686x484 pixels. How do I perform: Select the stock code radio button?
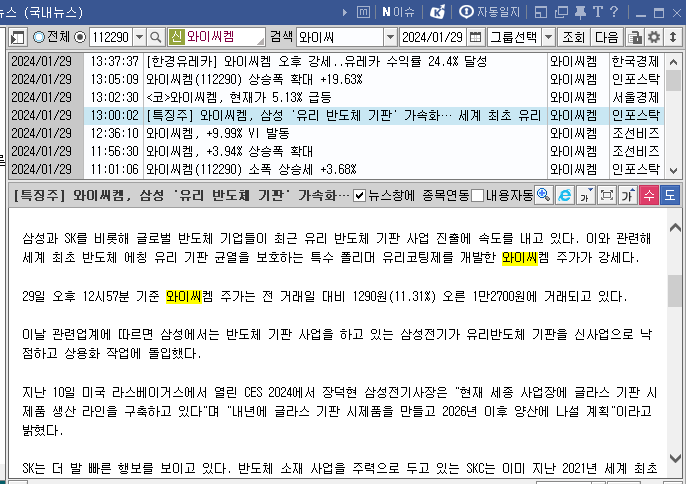click(x=80, y=37)
